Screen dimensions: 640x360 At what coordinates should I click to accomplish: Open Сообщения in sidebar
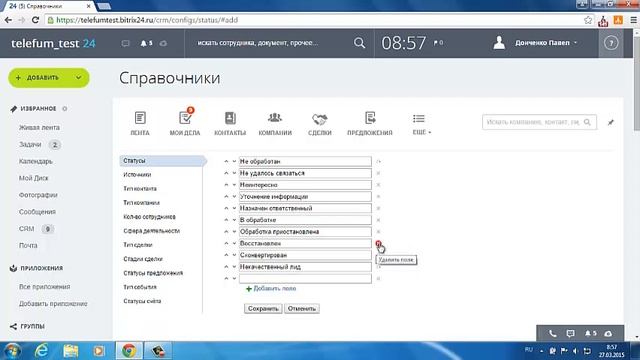coord(37,212)
